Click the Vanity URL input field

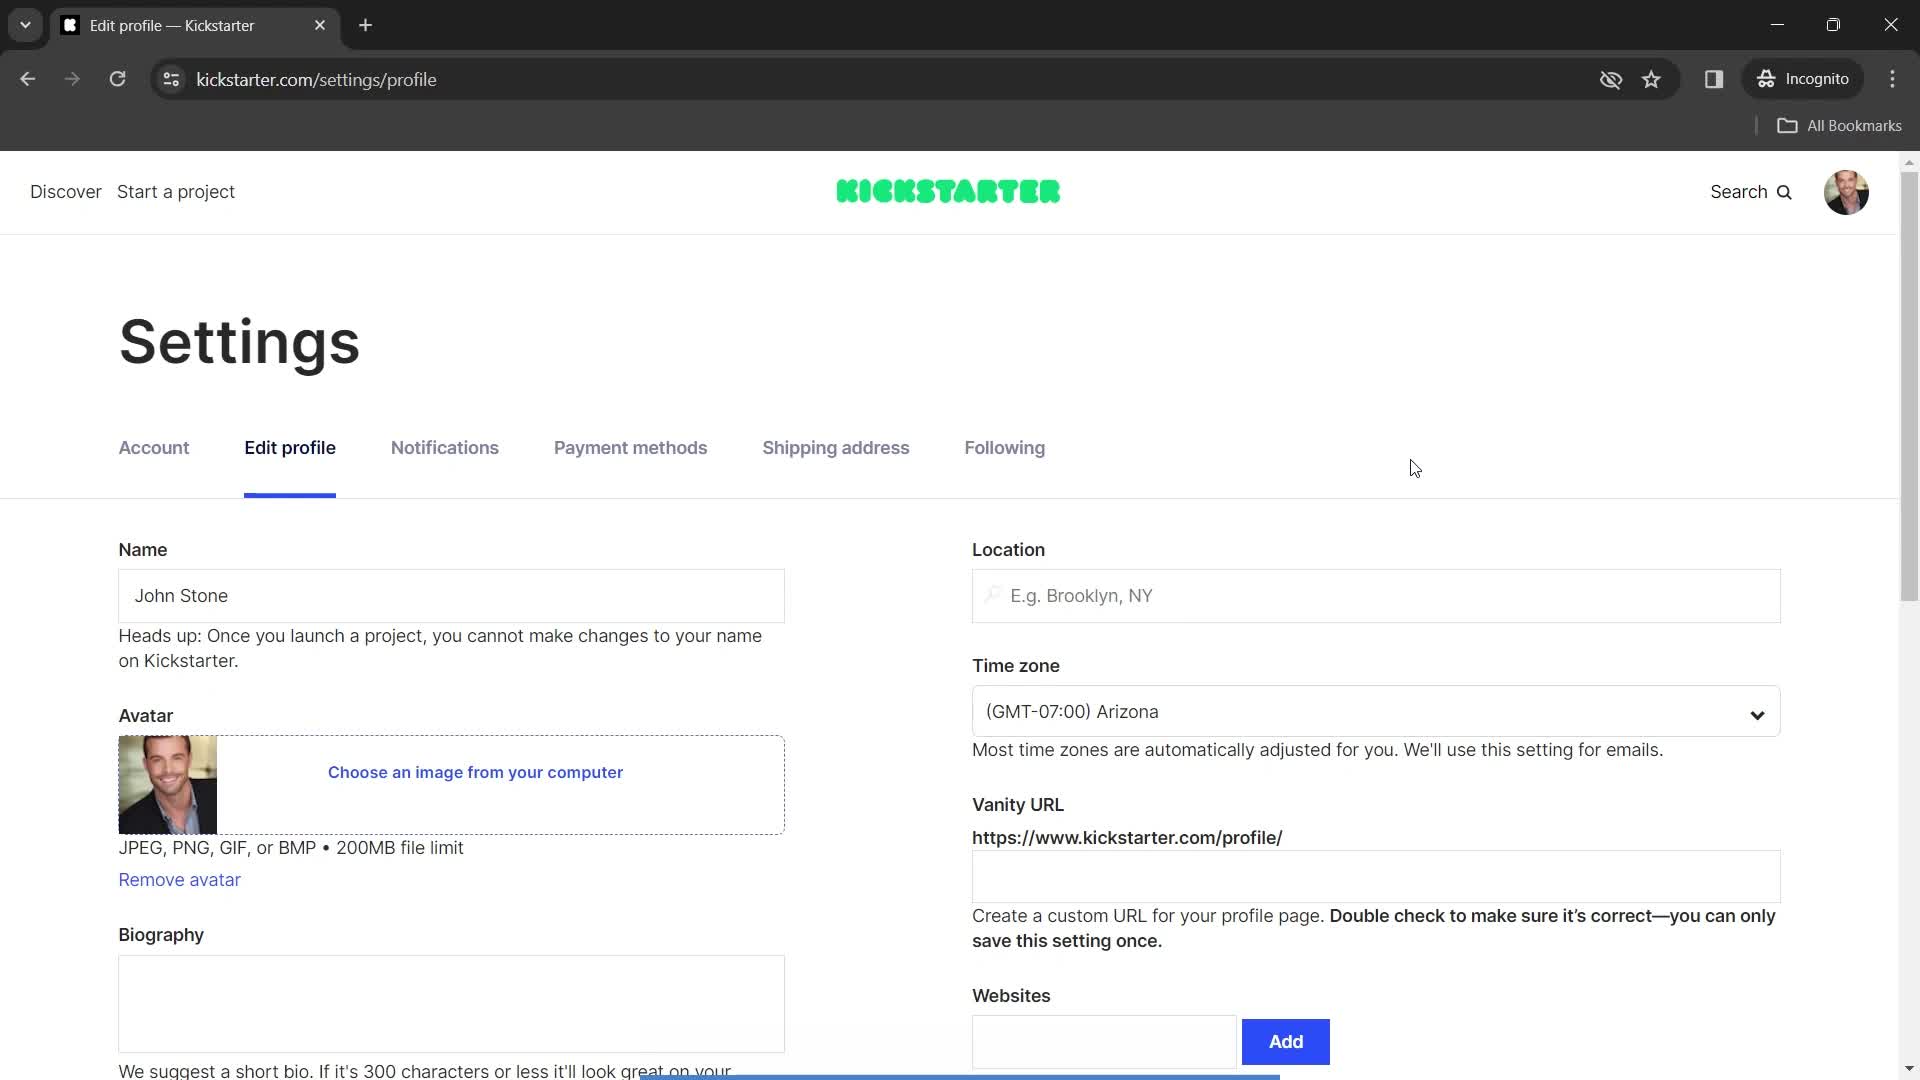[x=1375, y=876]
